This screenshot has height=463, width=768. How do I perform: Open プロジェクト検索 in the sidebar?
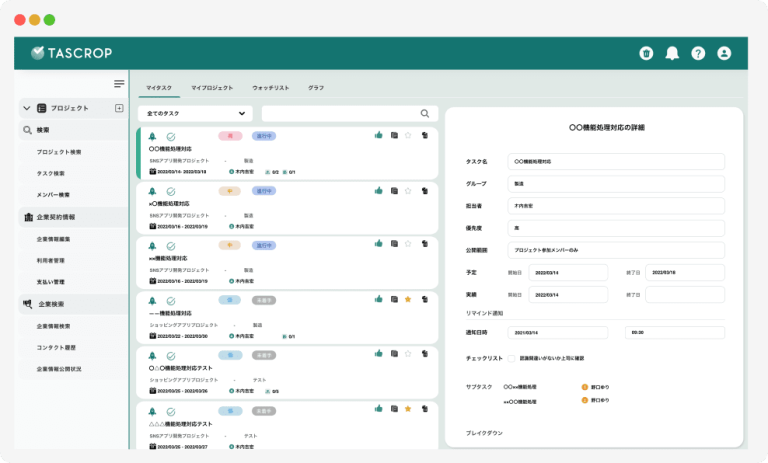click(x=66, y=152)
